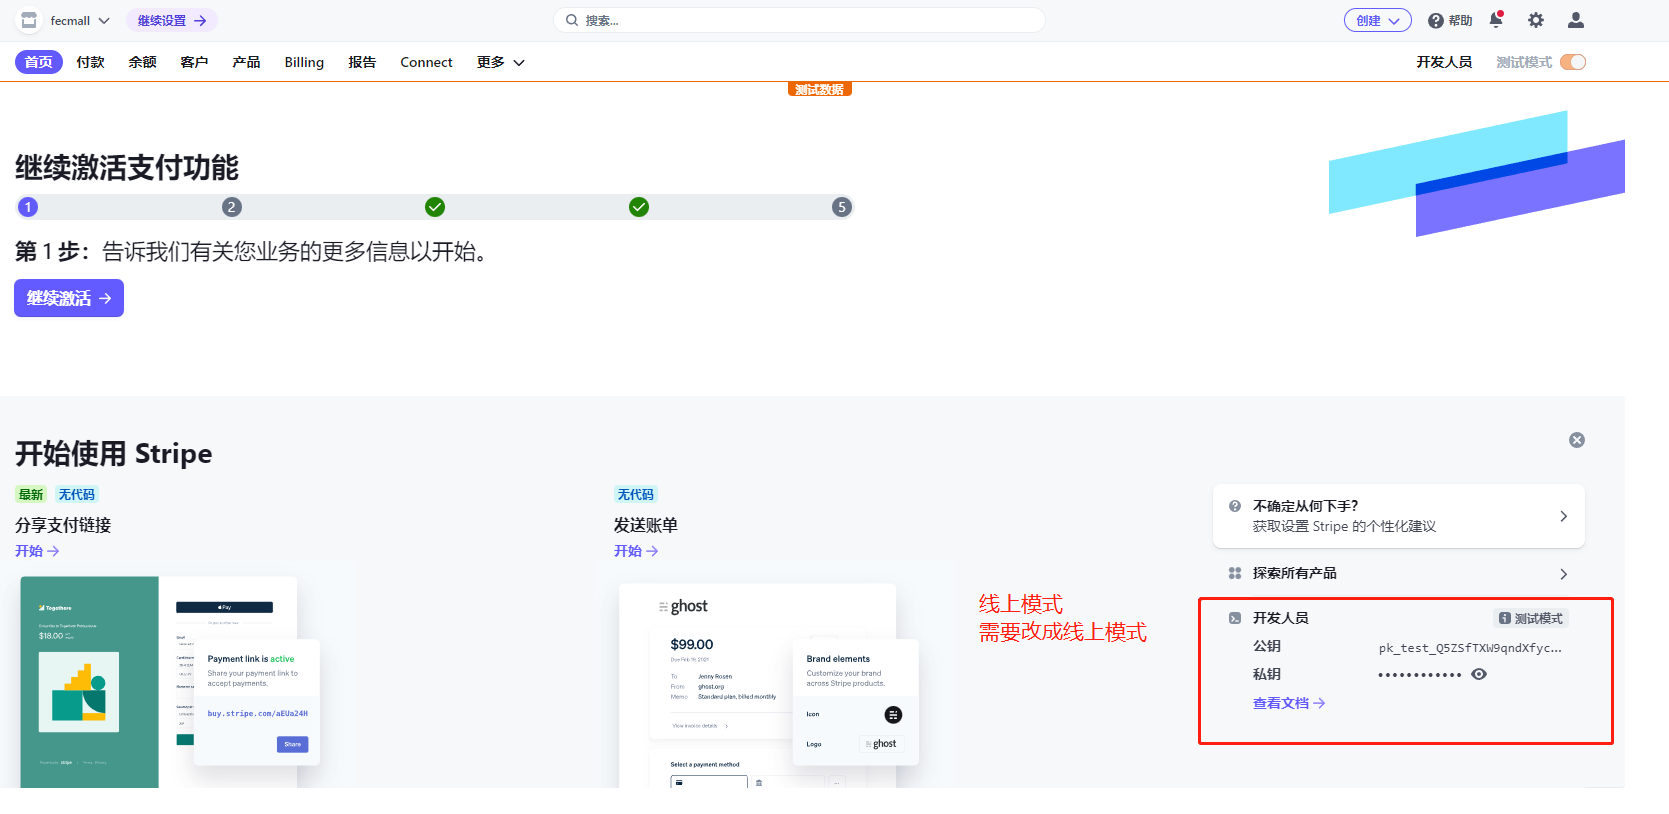Click the question mark icon in suggestion card
Screen dimensions: 1669x814
point(1235,506)
